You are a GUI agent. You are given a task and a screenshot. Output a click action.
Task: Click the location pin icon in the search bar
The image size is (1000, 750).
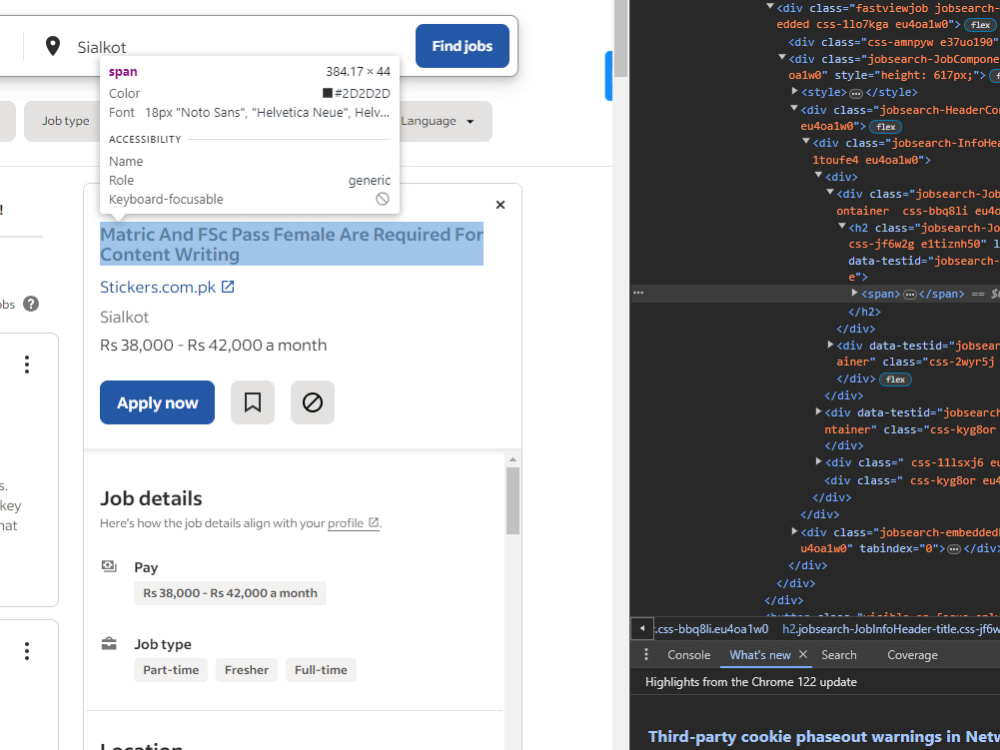53,45
